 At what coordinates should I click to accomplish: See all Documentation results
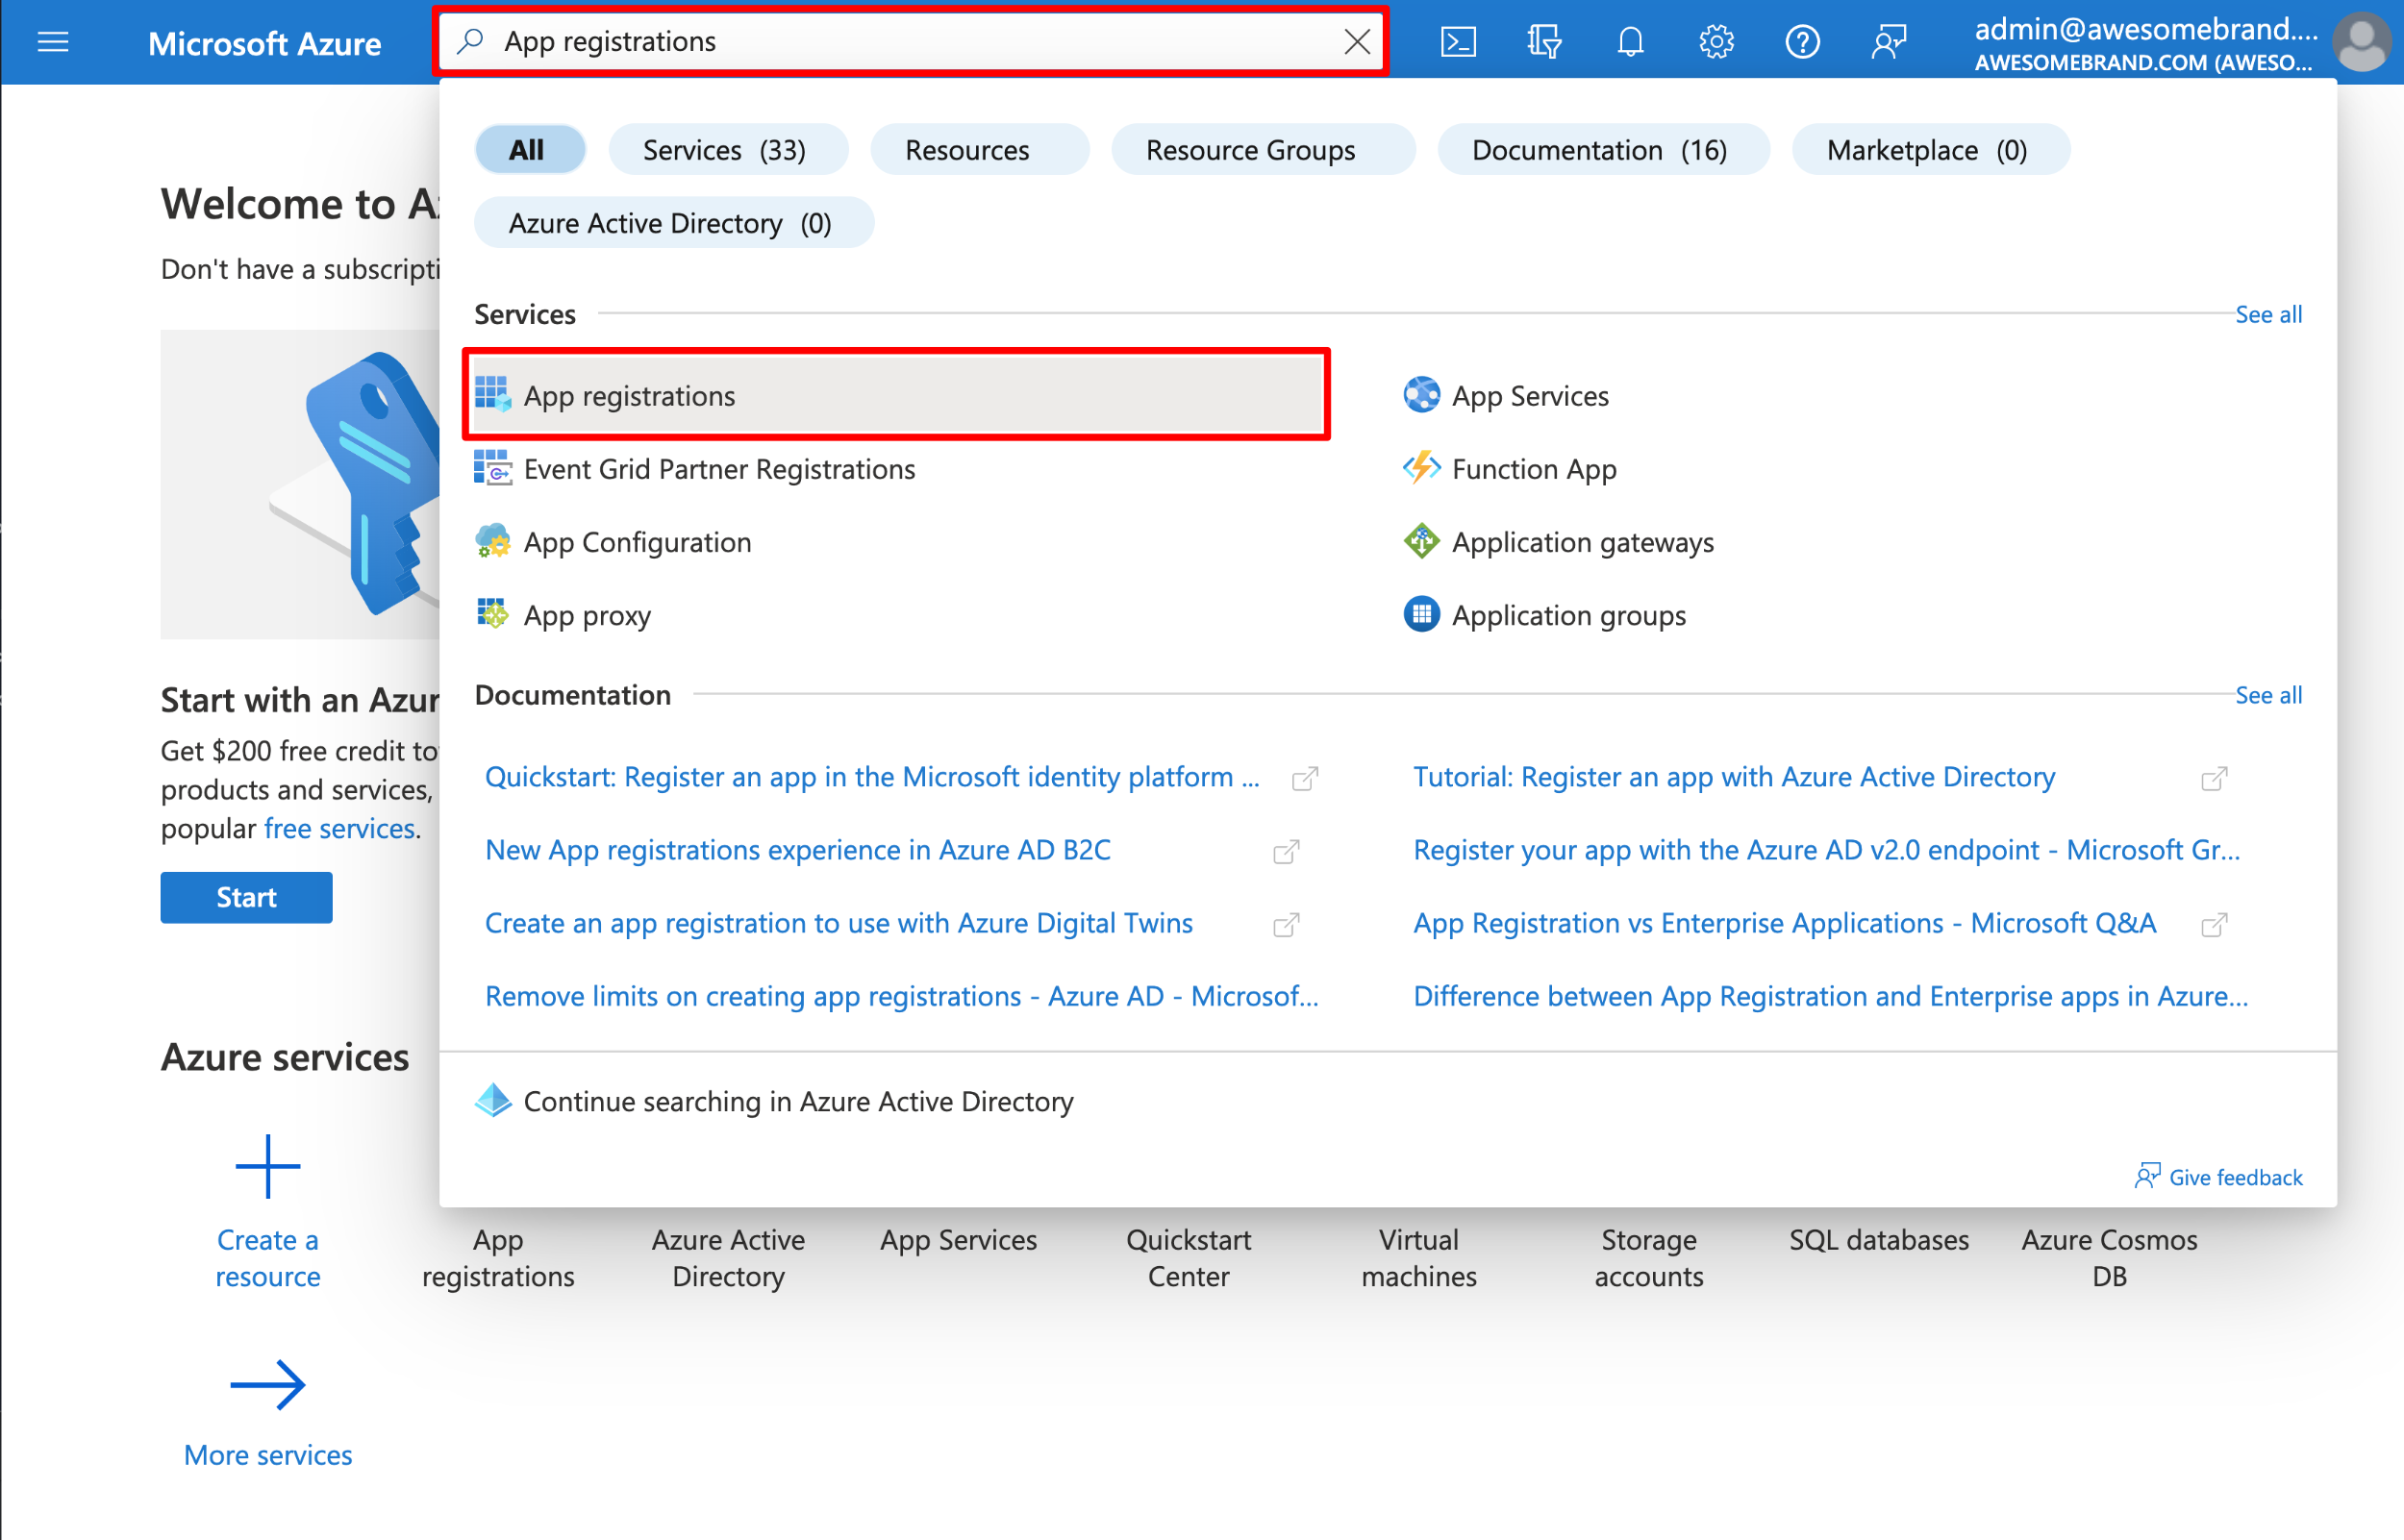tap(2268, 694)
